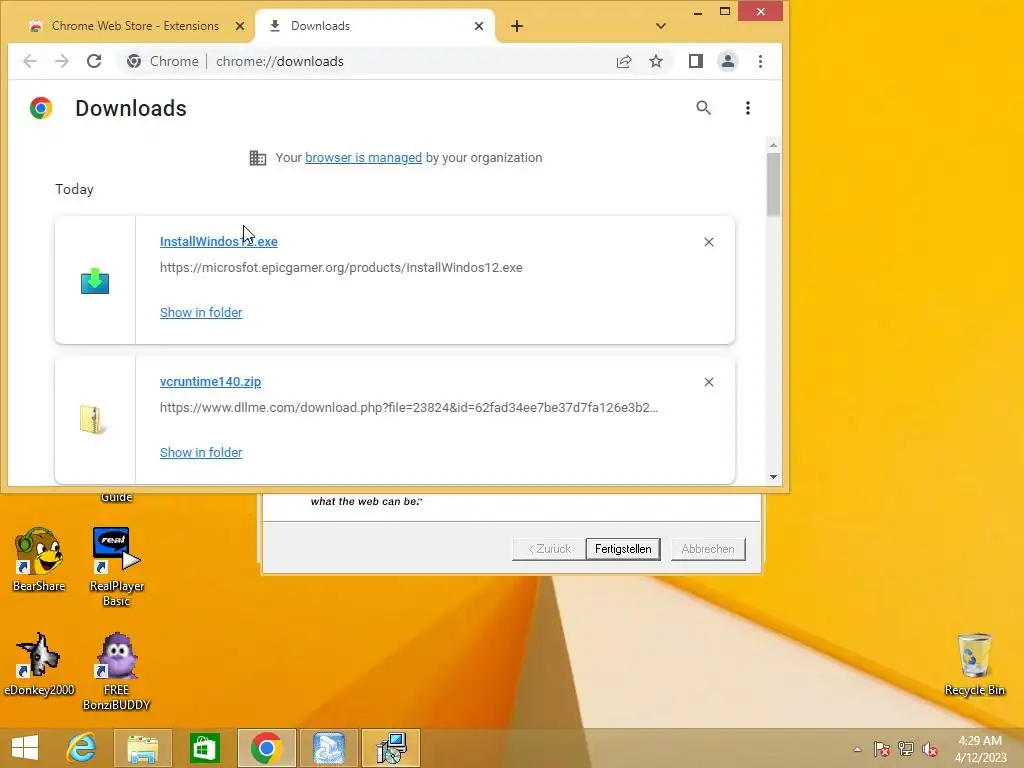The height and width of the screenshot is (768, 1024).
Task: Remove vcruntime140.zip from the list
Action: point(709,382)
